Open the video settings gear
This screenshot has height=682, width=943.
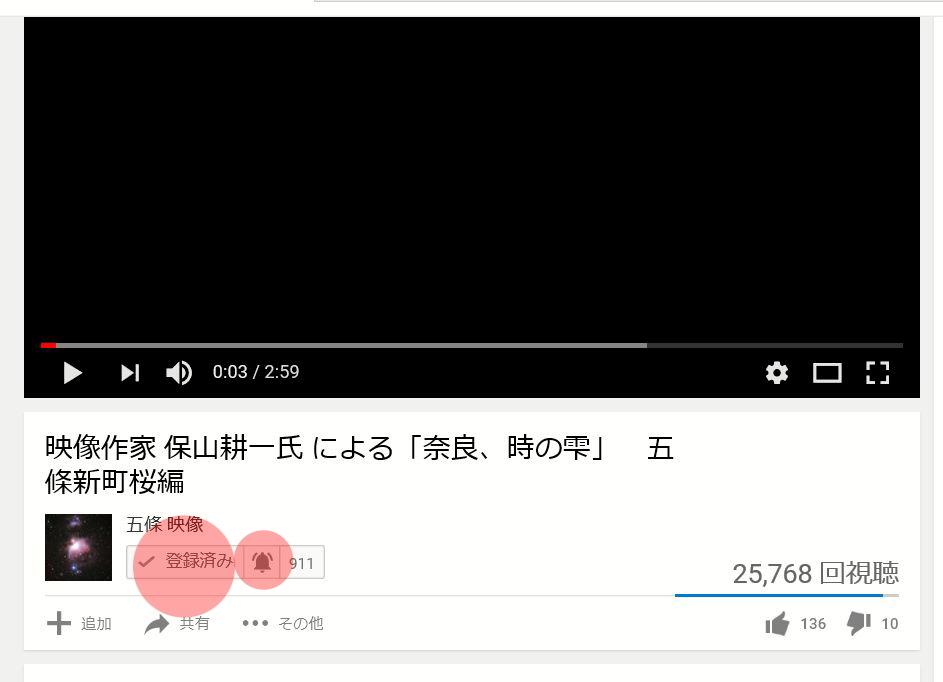pos(776,373)
